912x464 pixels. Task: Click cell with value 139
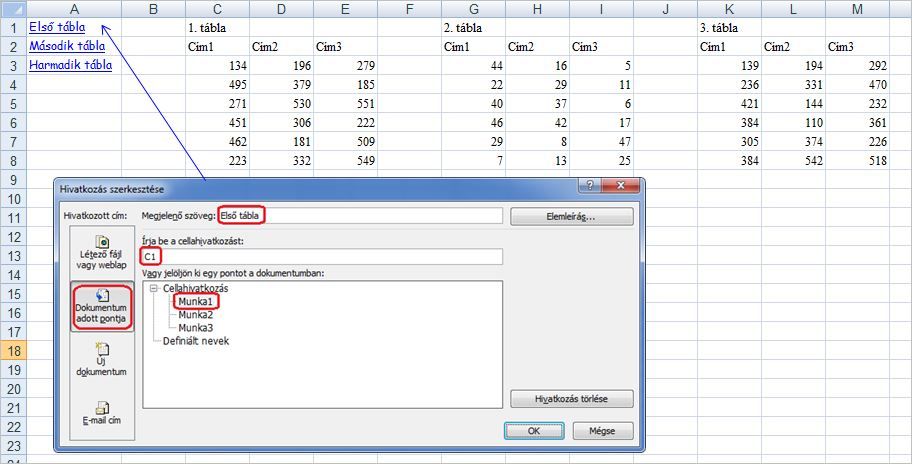(x=729, y=66)
